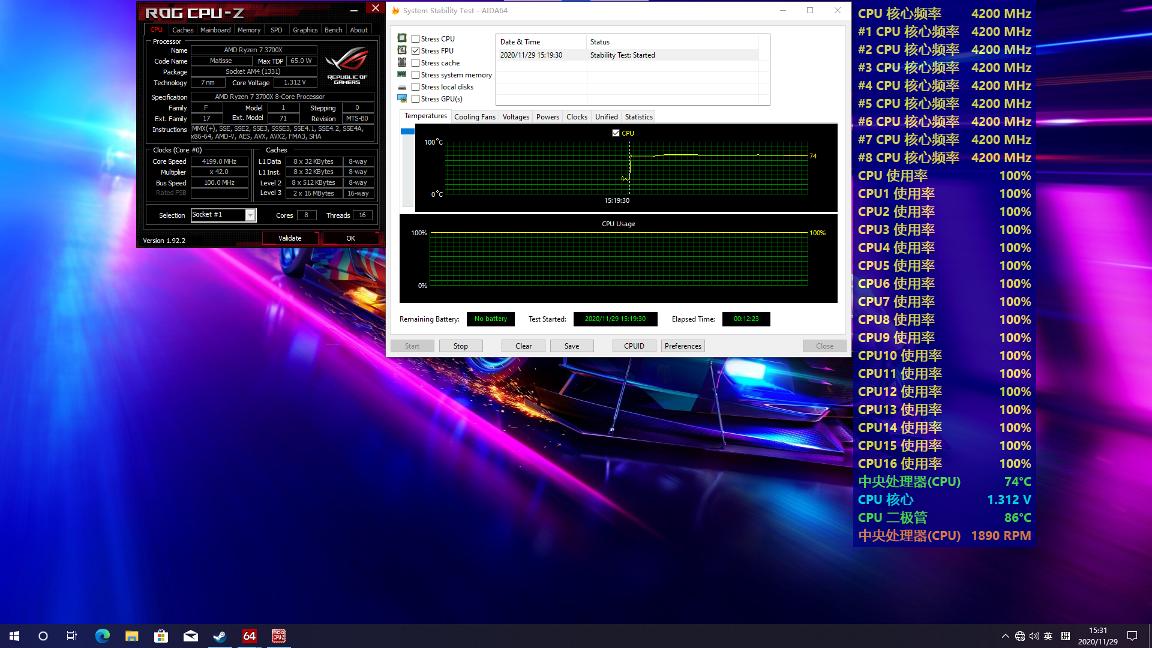1152x648 pixels.
Task: Launch Steam from the taskbar
Action: click(x=220, y=636)
